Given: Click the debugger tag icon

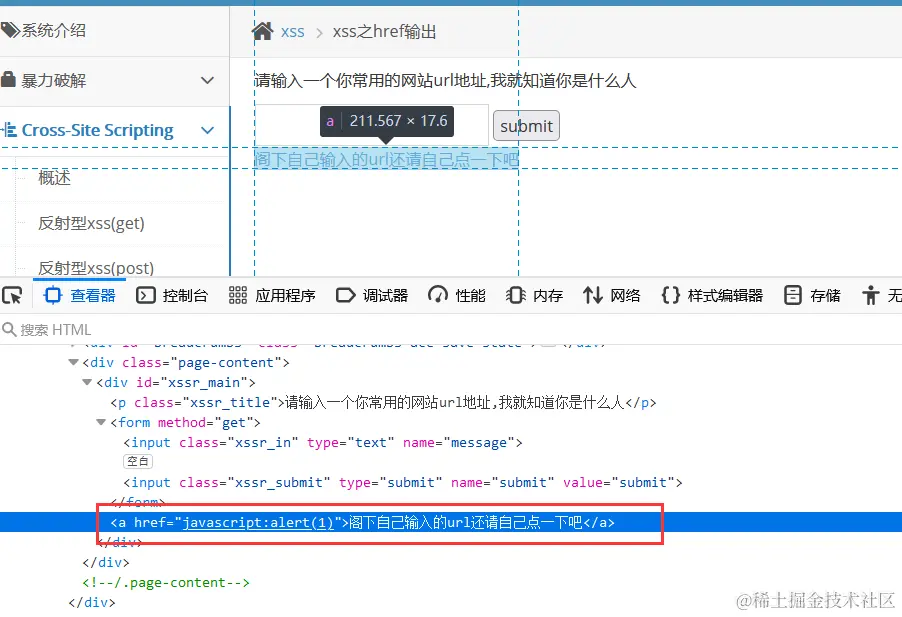Looking at the screenshot, I should click(x=346, y=296).
